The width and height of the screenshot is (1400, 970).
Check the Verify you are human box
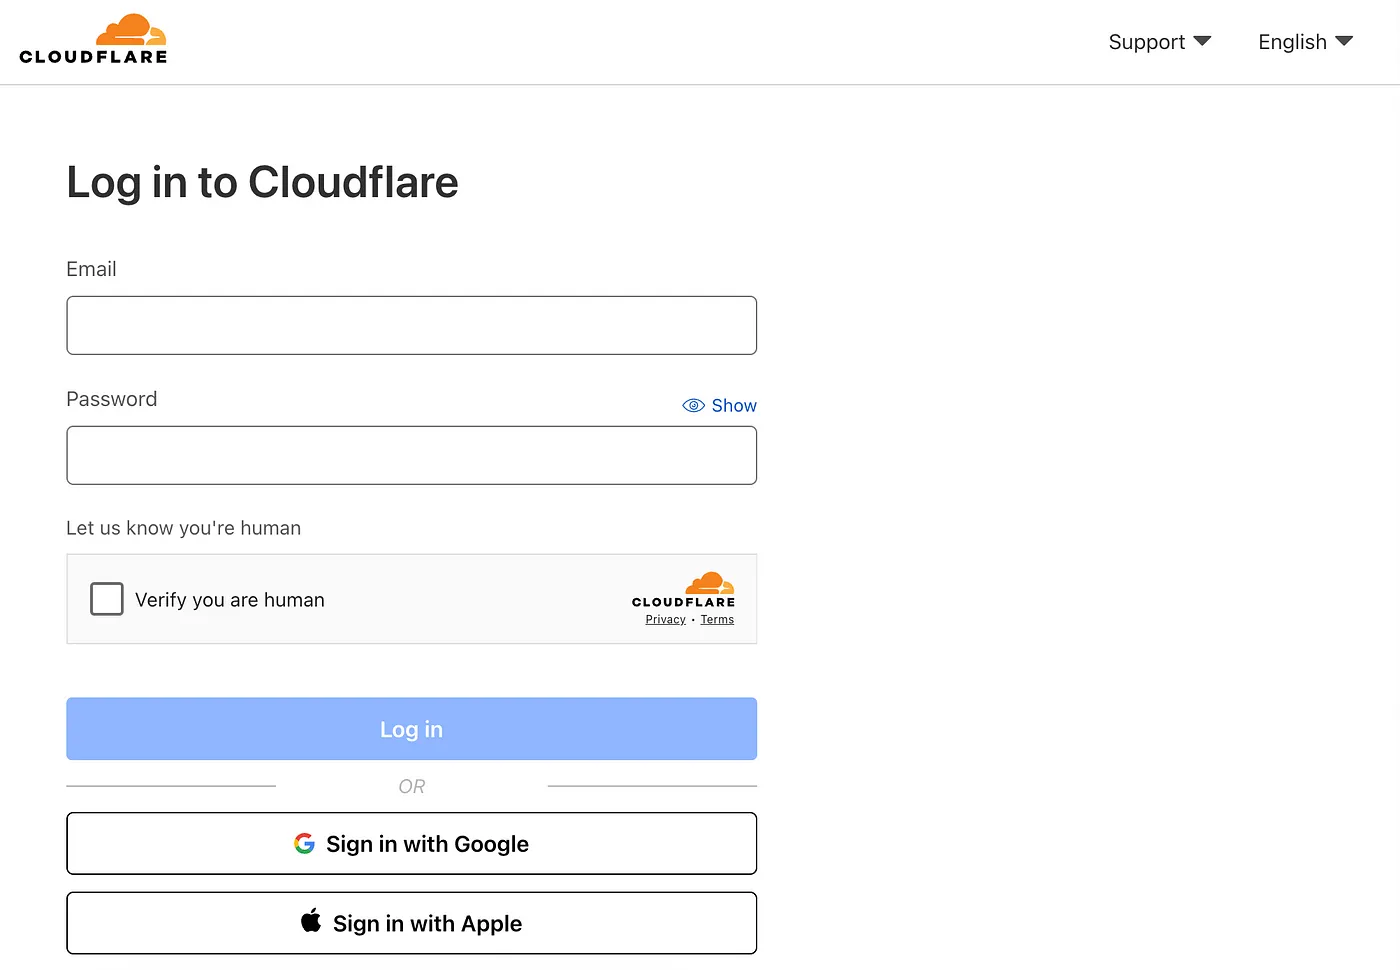107,599
